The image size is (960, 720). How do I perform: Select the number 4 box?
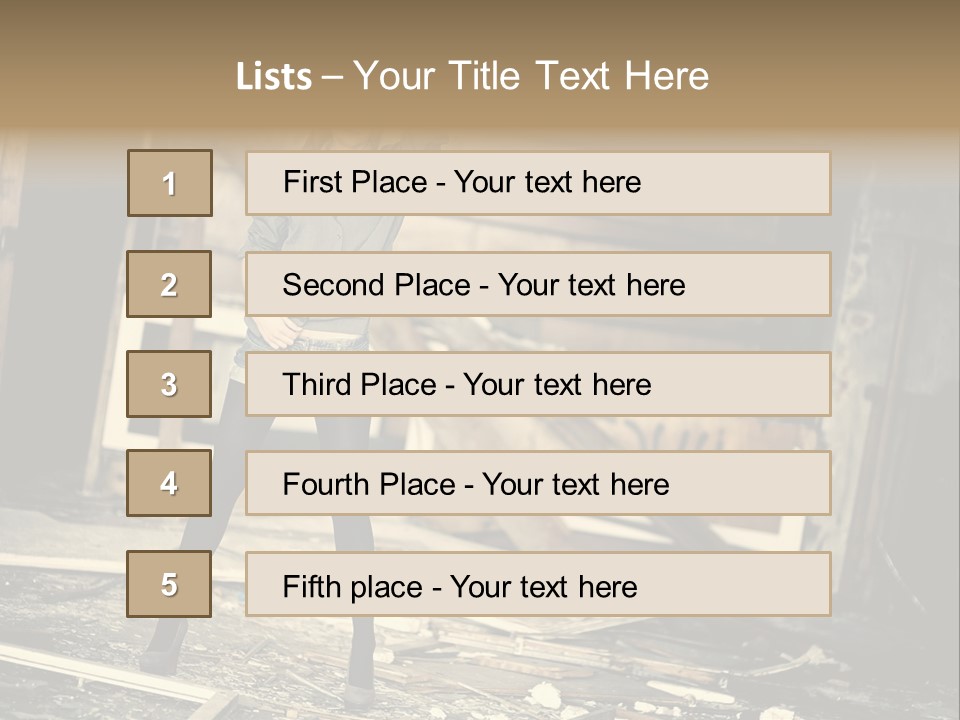click(x=169, y=483)
